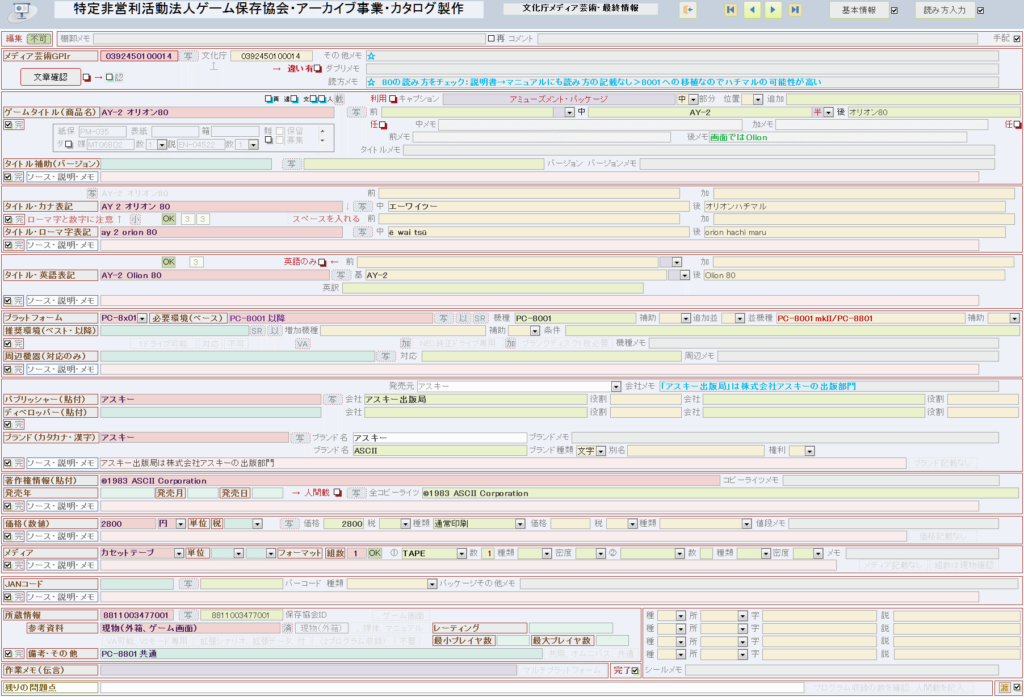Click the 人間数 red marker icon

[338, 493]
